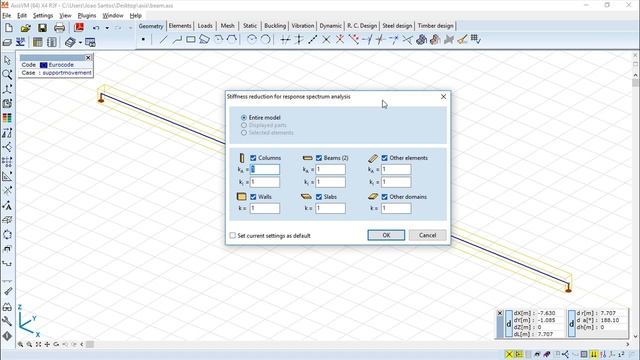
Task: Close the stiffness reduction dialog
Action: (x=443, y=97)
